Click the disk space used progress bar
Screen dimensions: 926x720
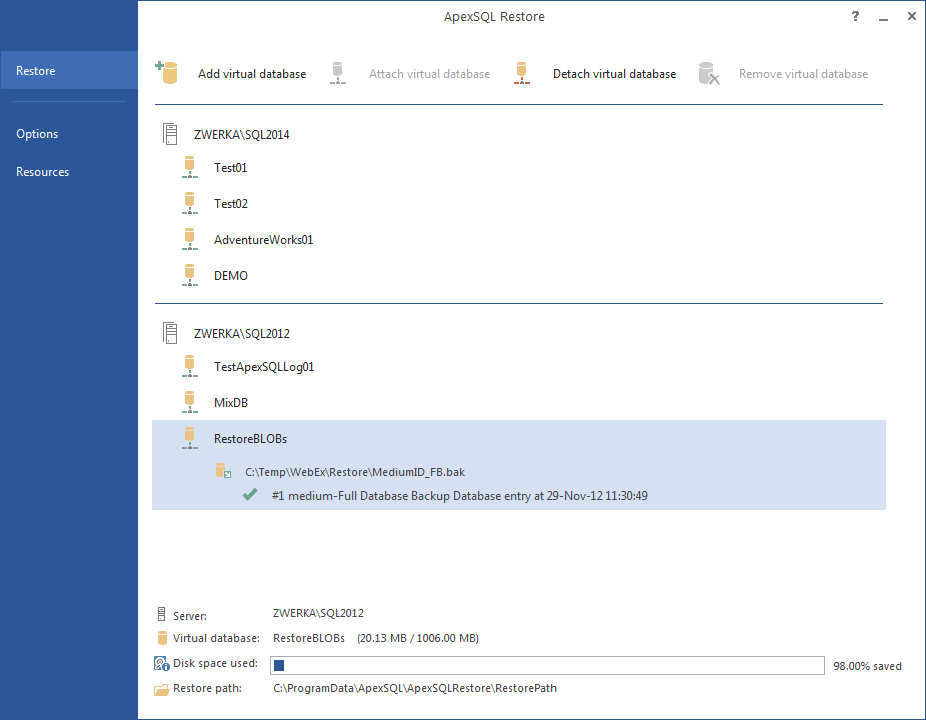click(x=548, y=665)
